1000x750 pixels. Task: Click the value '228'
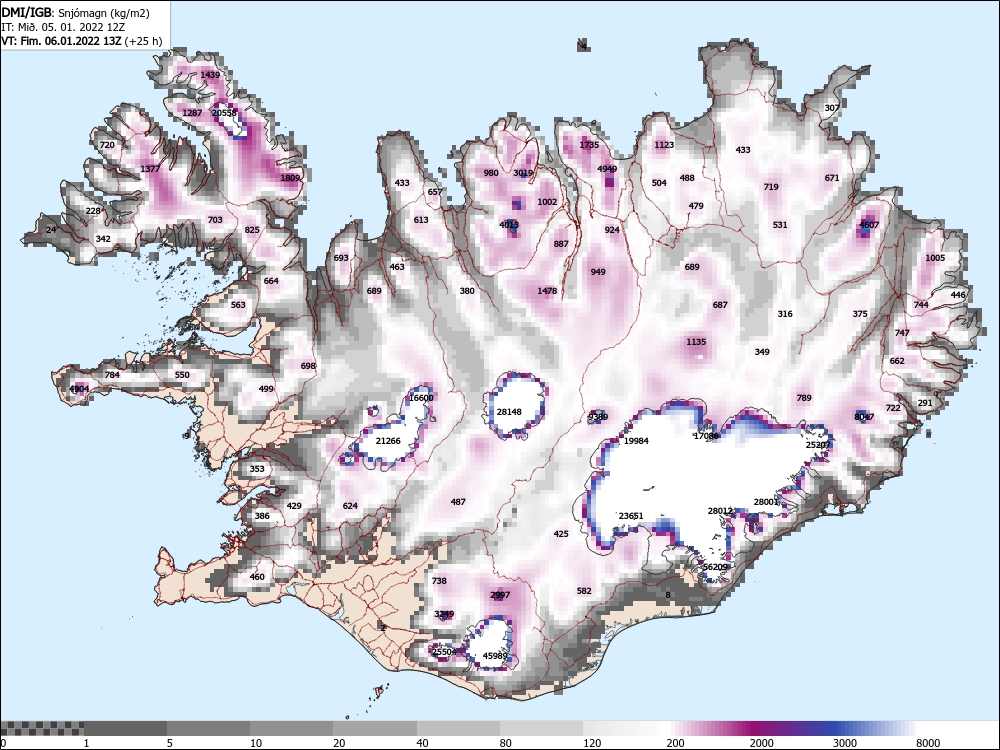click(x=93, y=211)
